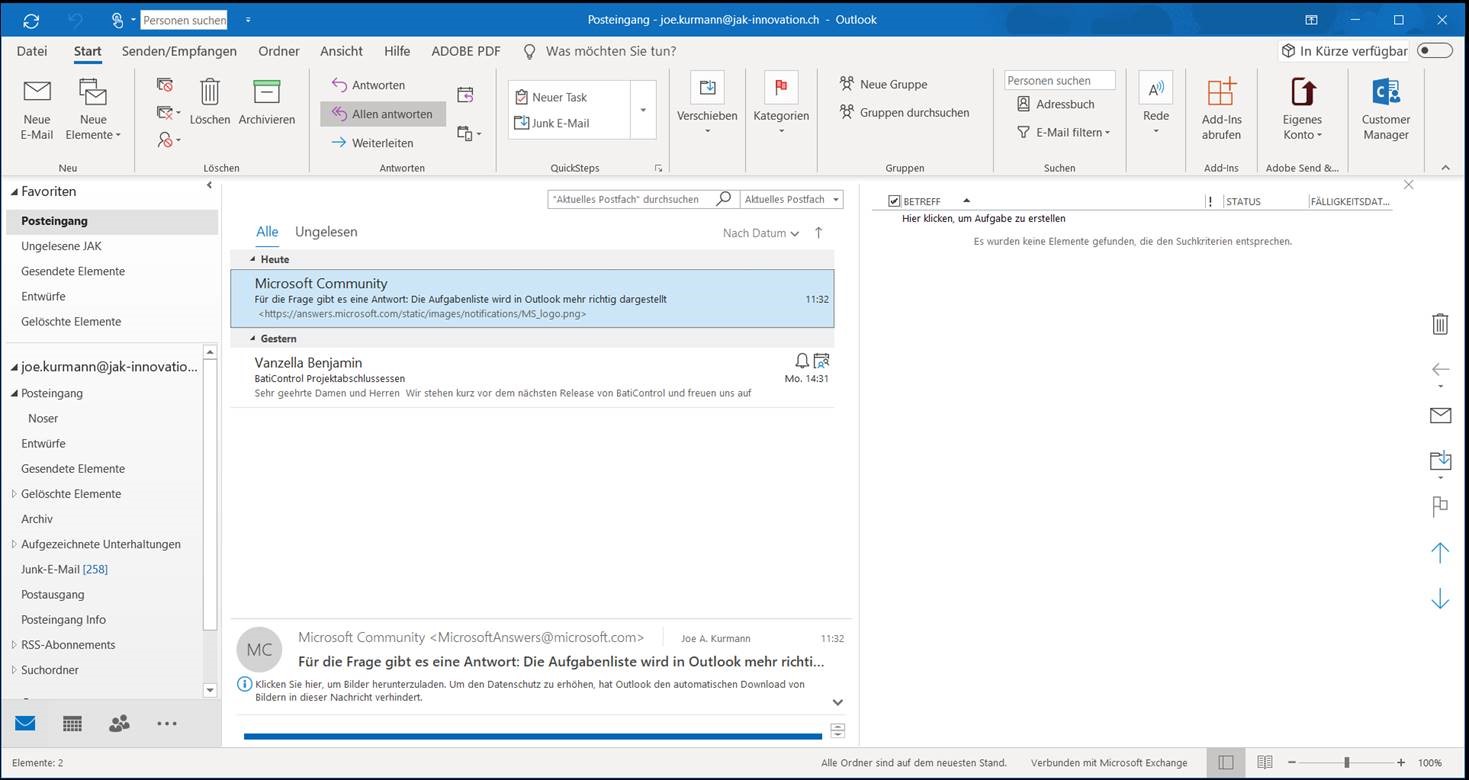Collapse the Heute message group
Image resolution: width=1469 pixels, height=780 pixels.
(253, 260)
